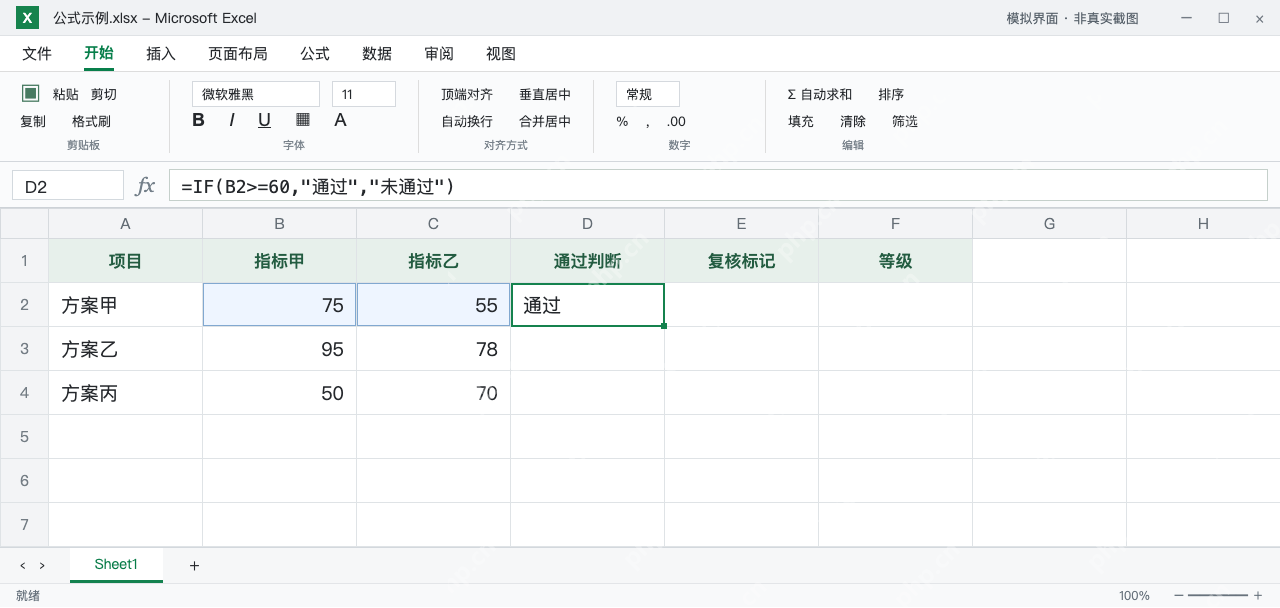This screenshot has width=1280, height=608.
Task: Click the 剪切 button
Action: click(104, 94)
